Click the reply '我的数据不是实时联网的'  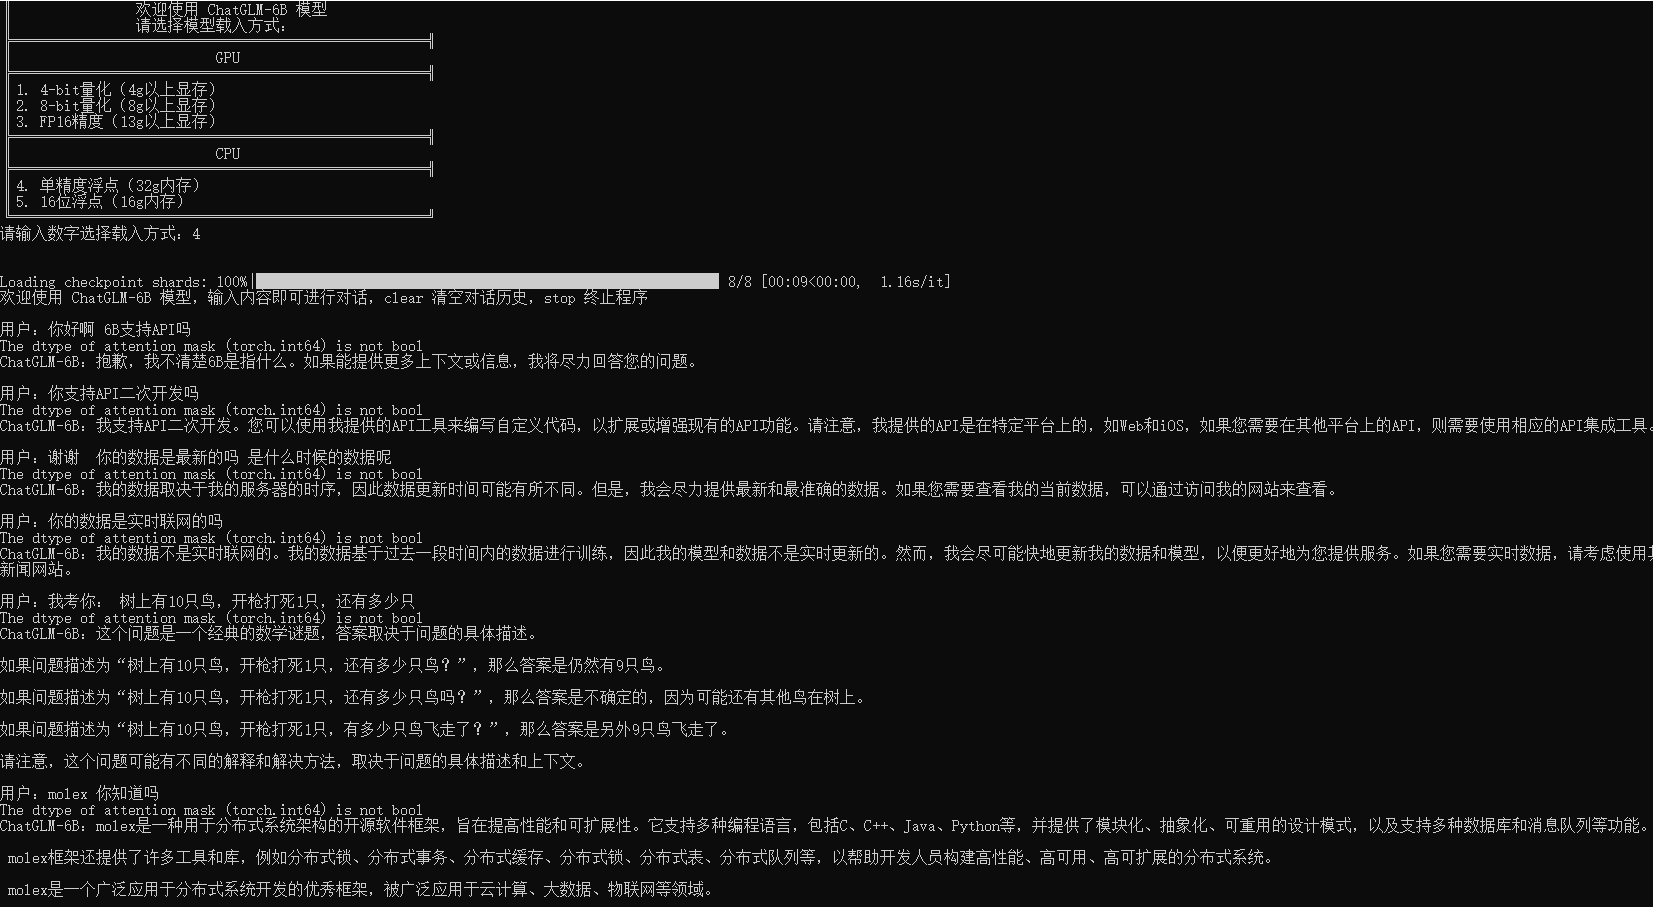[826, 554]
